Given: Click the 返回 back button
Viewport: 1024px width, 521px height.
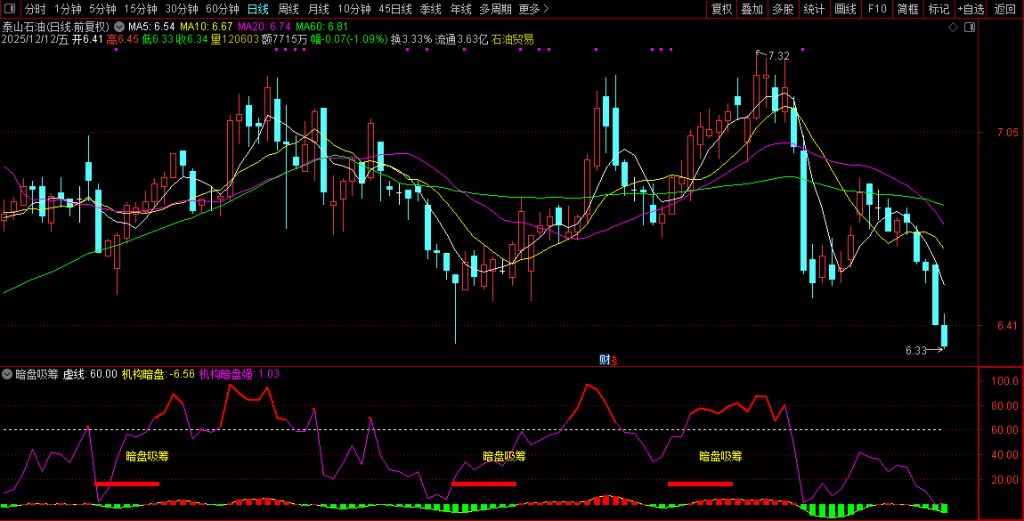Looking at the screenshot, I should 1005,9.
